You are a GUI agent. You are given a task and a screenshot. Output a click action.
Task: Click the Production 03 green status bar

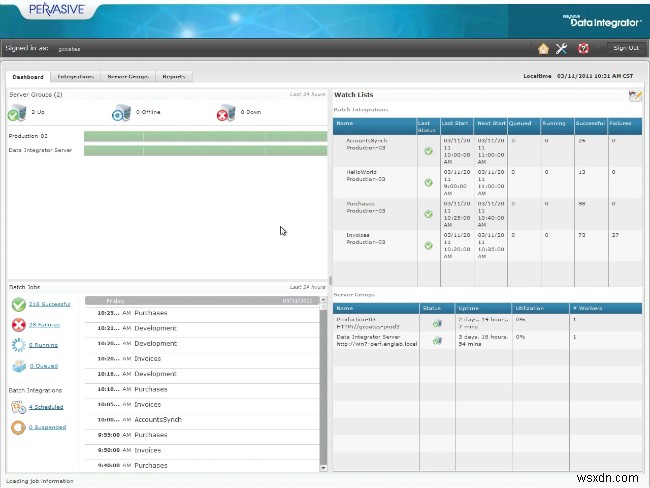[x=205, y=136]
